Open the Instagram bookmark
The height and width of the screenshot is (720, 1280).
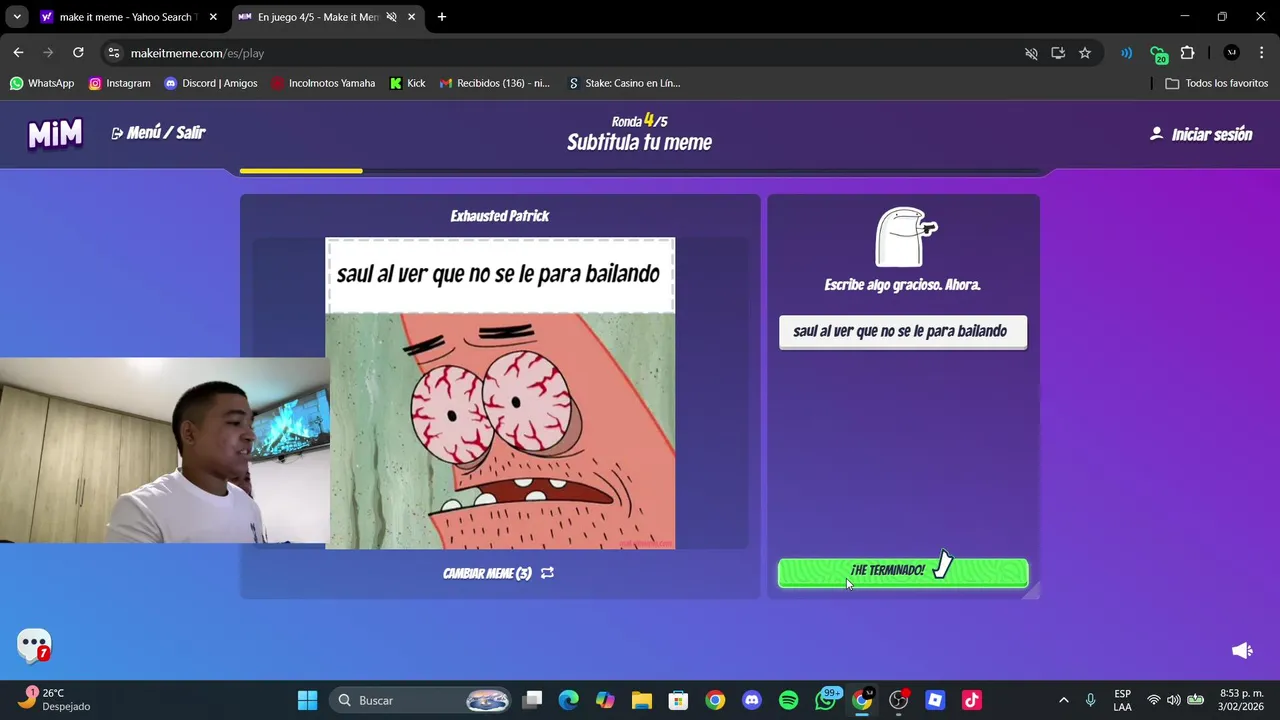coord(120,83)
